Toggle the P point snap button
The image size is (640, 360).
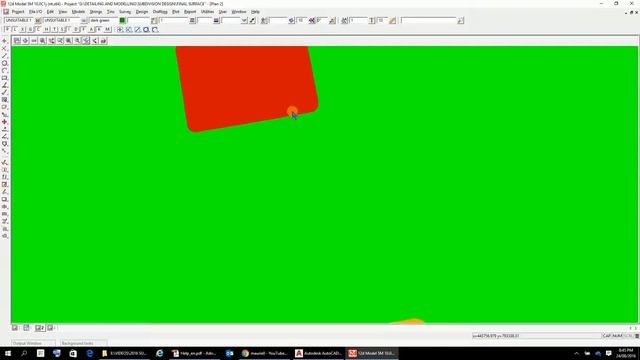click(7, 29)
